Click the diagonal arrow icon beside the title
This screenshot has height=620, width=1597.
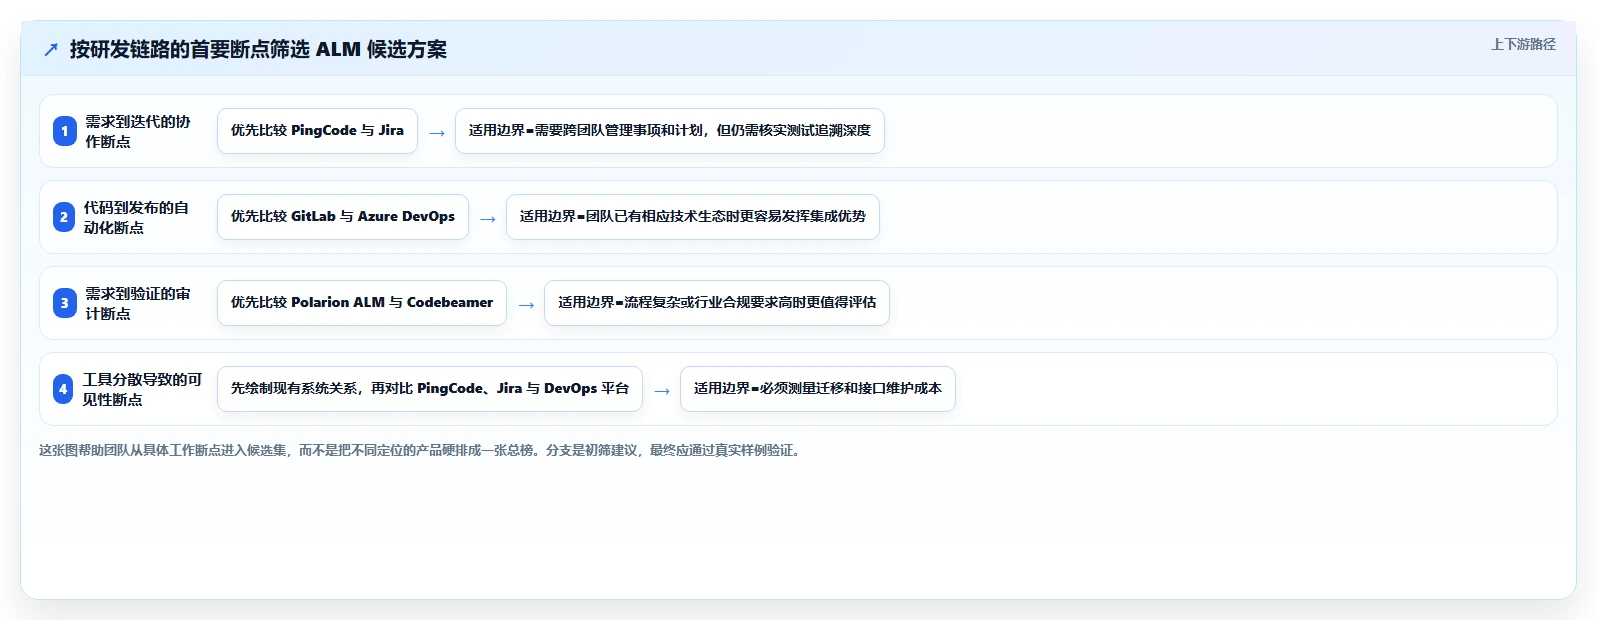point(51,49)
